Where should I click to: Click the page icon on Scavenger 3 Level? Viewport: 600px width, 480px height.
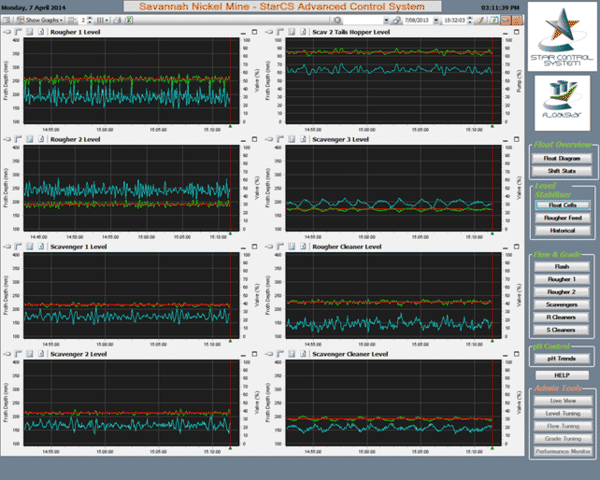(x=303, y=139)
